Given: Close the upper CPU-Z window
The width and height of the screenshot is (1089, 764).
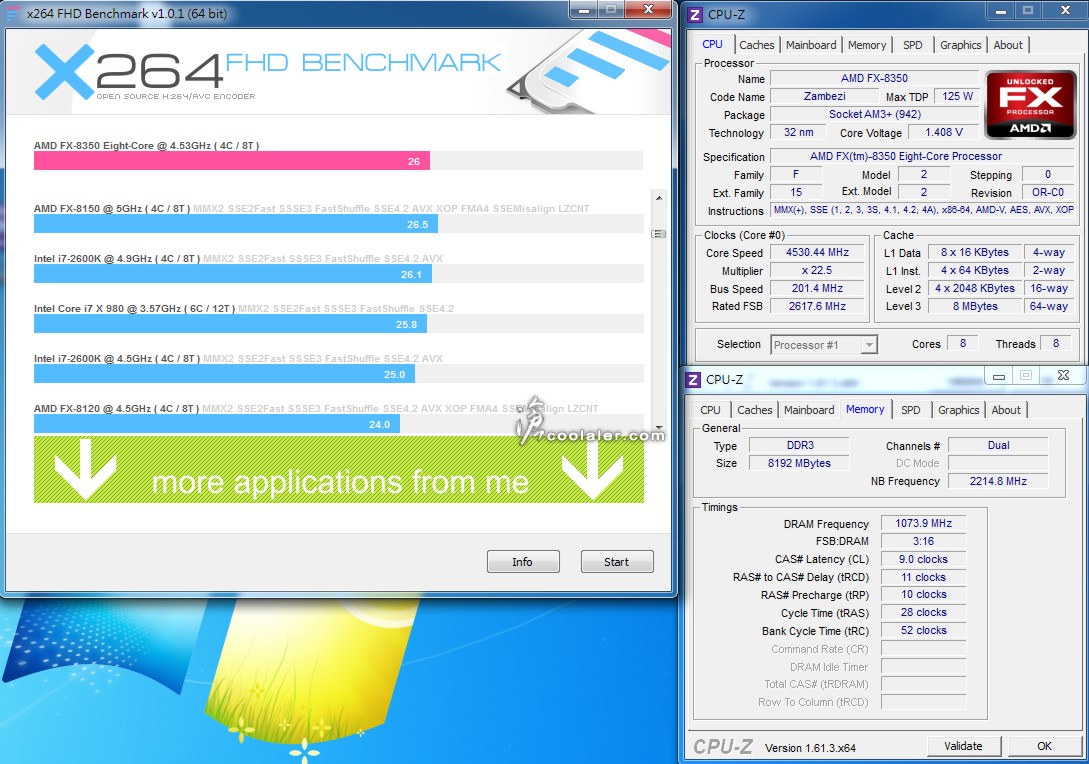Looking at the screenshot, I should (x=1065, y=10).
